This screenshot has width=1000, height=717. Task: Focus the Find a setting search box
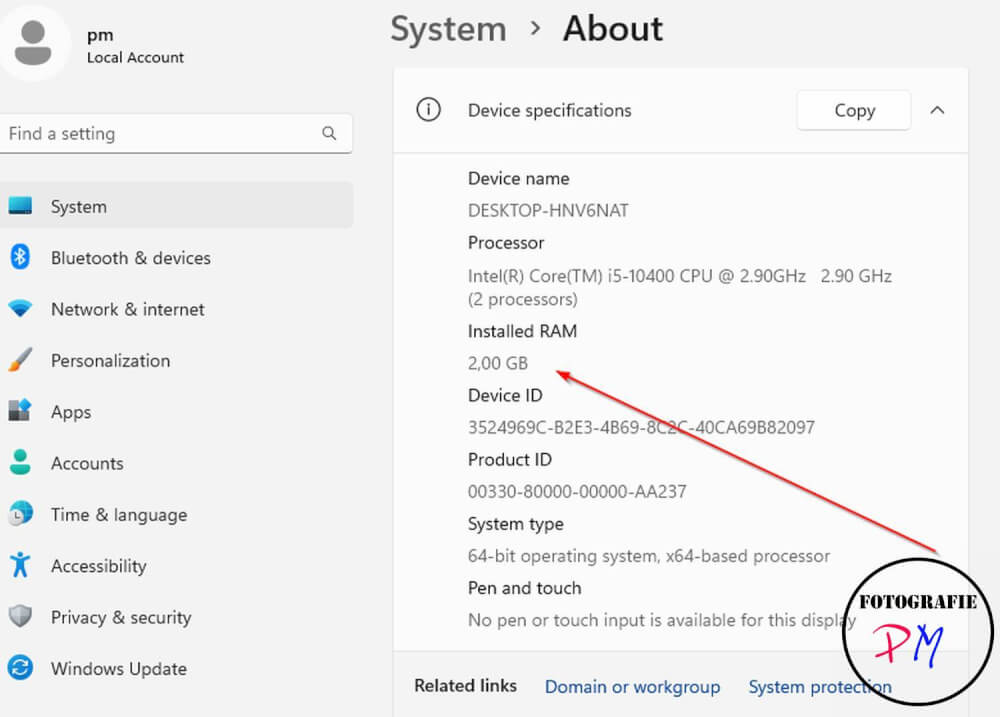click(176, 133)
